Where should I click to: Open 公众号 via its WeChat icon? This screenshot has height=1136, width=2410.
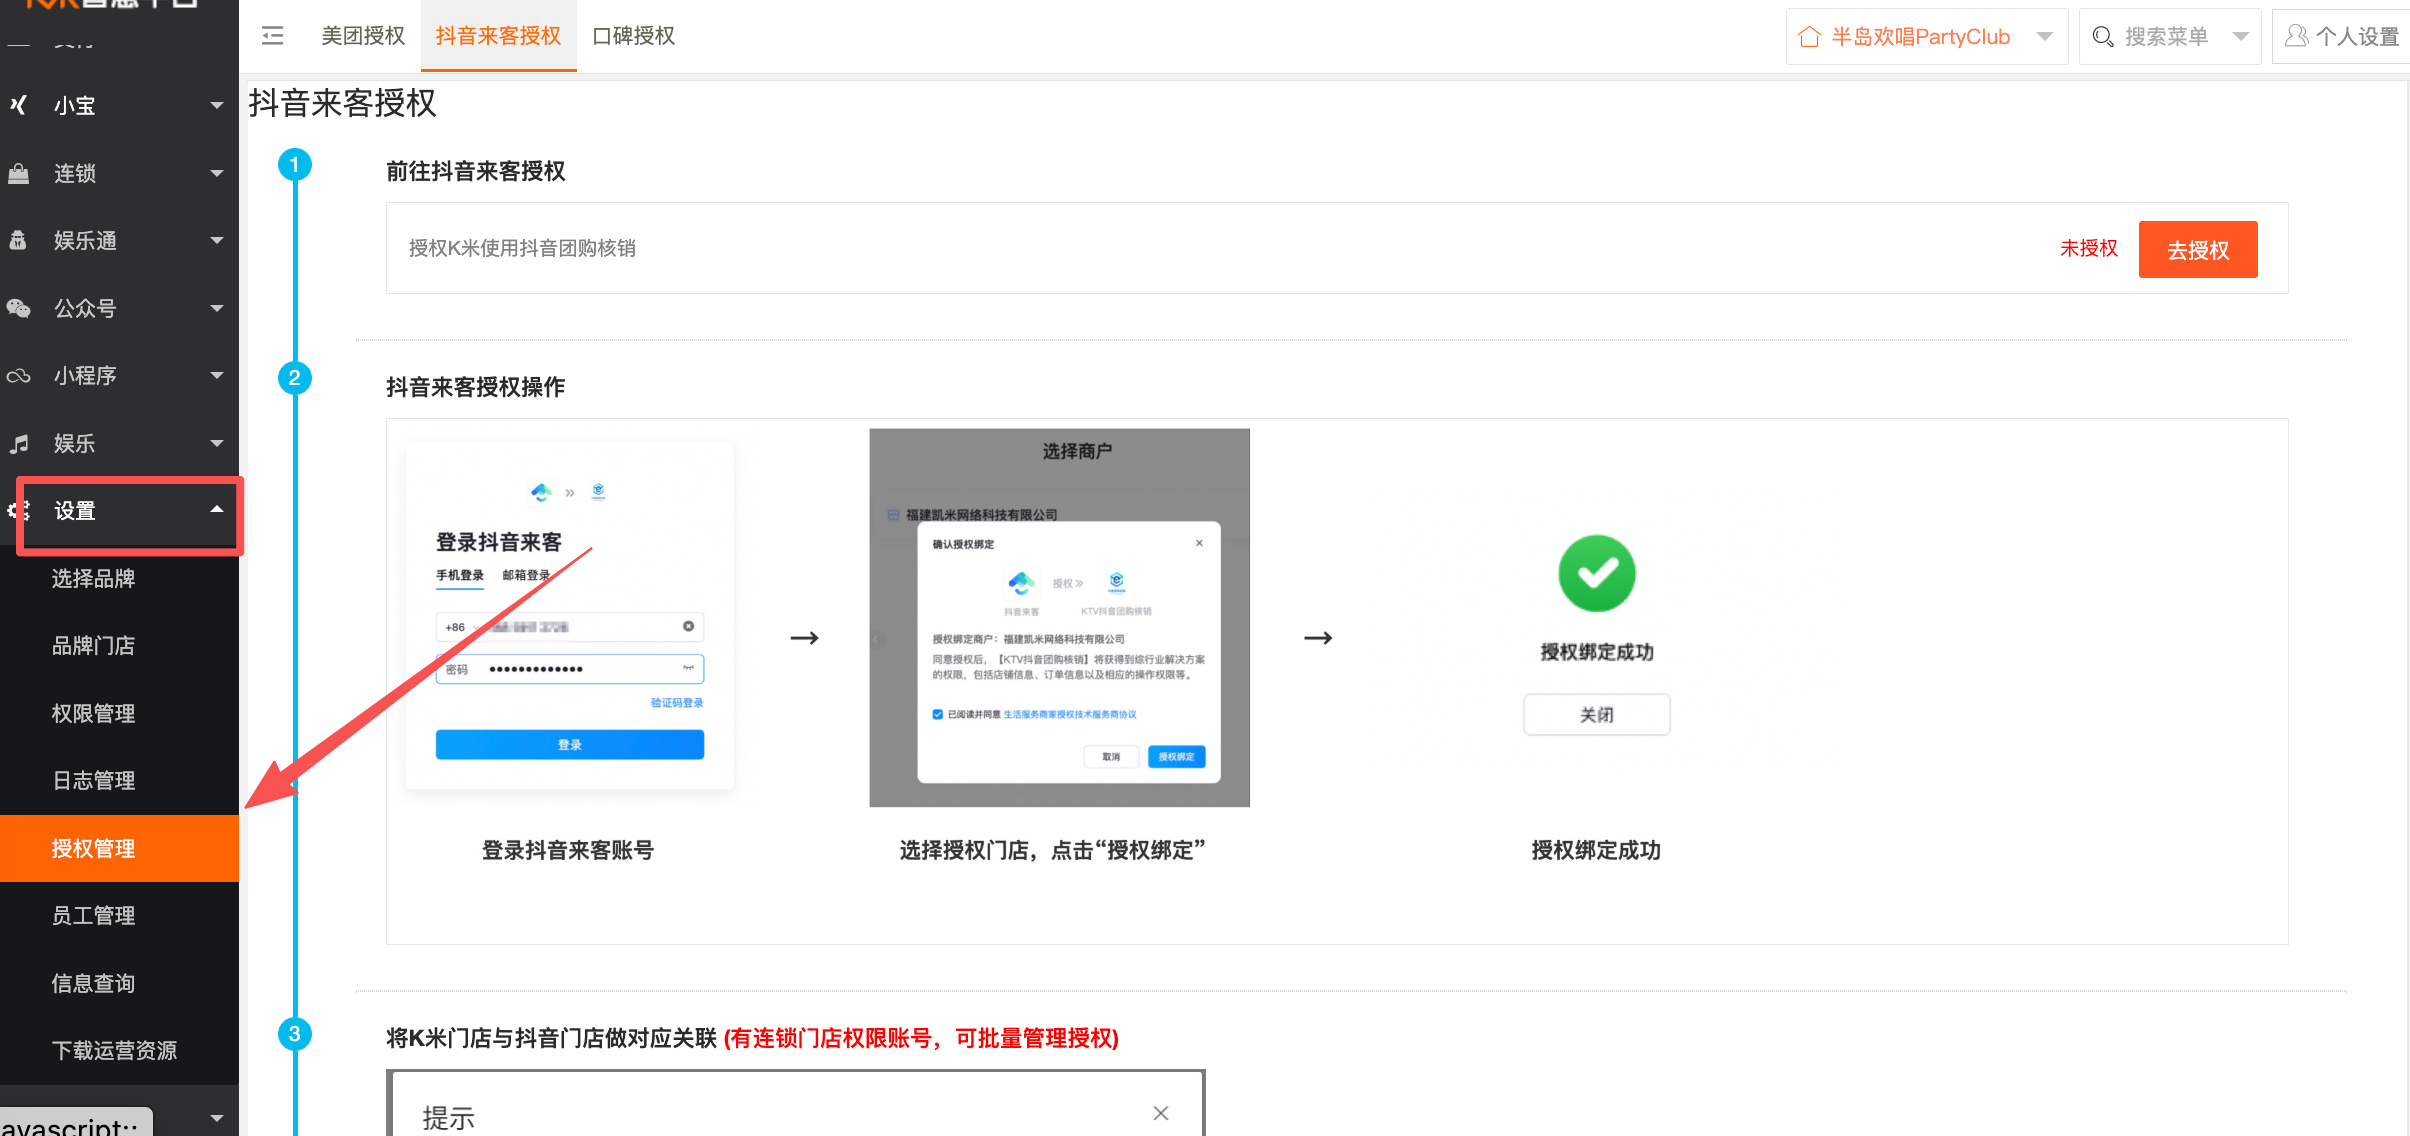[x=18, y=308]
